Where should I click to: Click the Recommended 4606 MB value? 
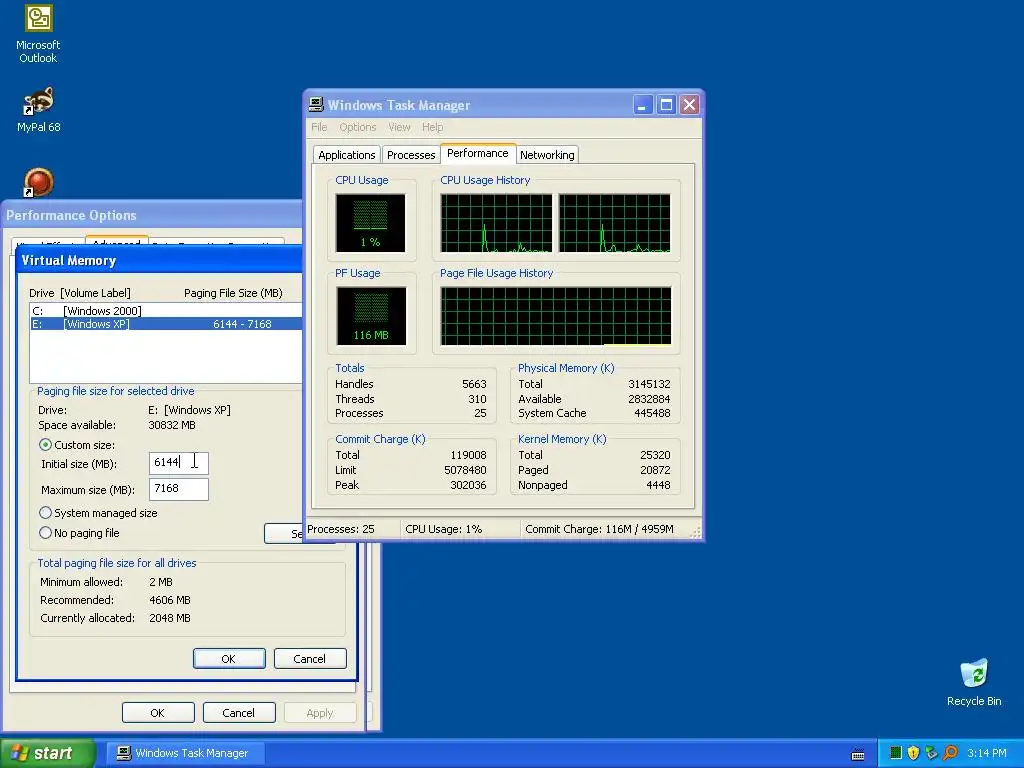click(x=170, y=600)
